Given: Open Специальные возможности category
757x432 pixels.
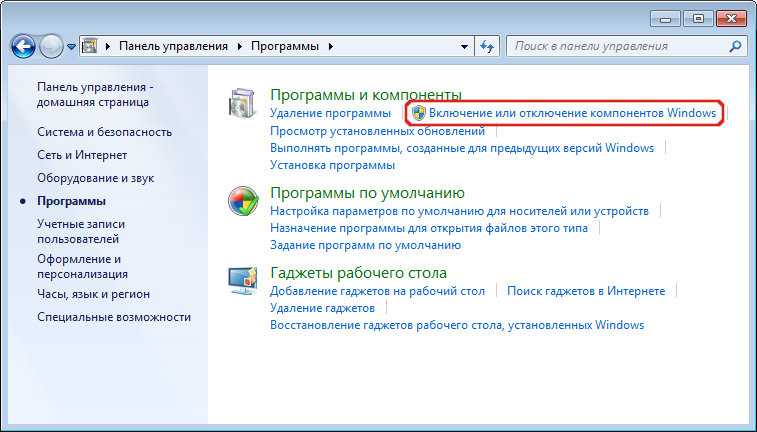Looking at the screenshot, I should click(x=114, y=317).
